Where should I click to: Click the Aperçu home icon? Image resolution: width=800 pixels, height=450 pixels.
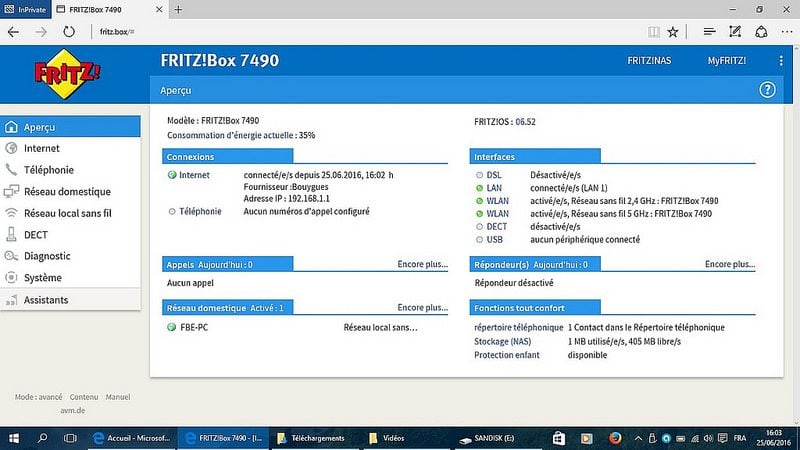tap(11, 127)
